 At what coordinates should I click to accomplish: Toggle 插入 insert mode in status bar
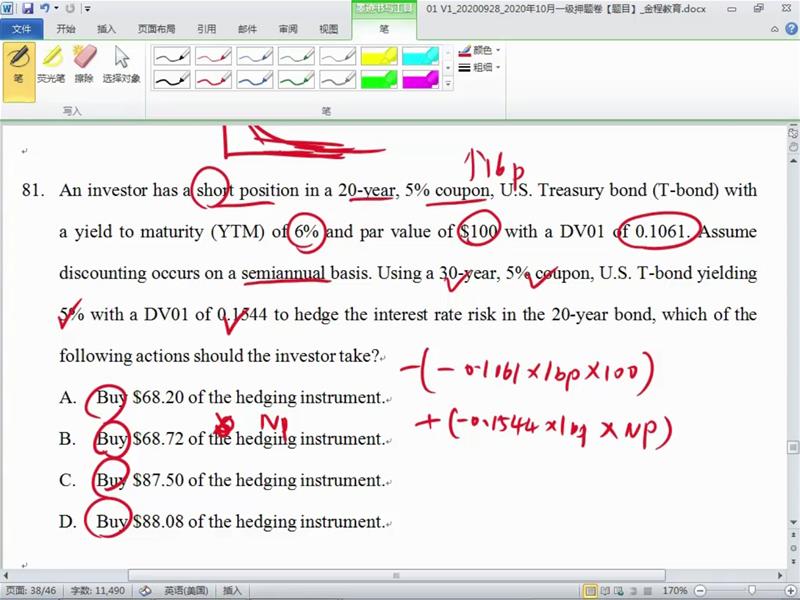click(232, 591)
